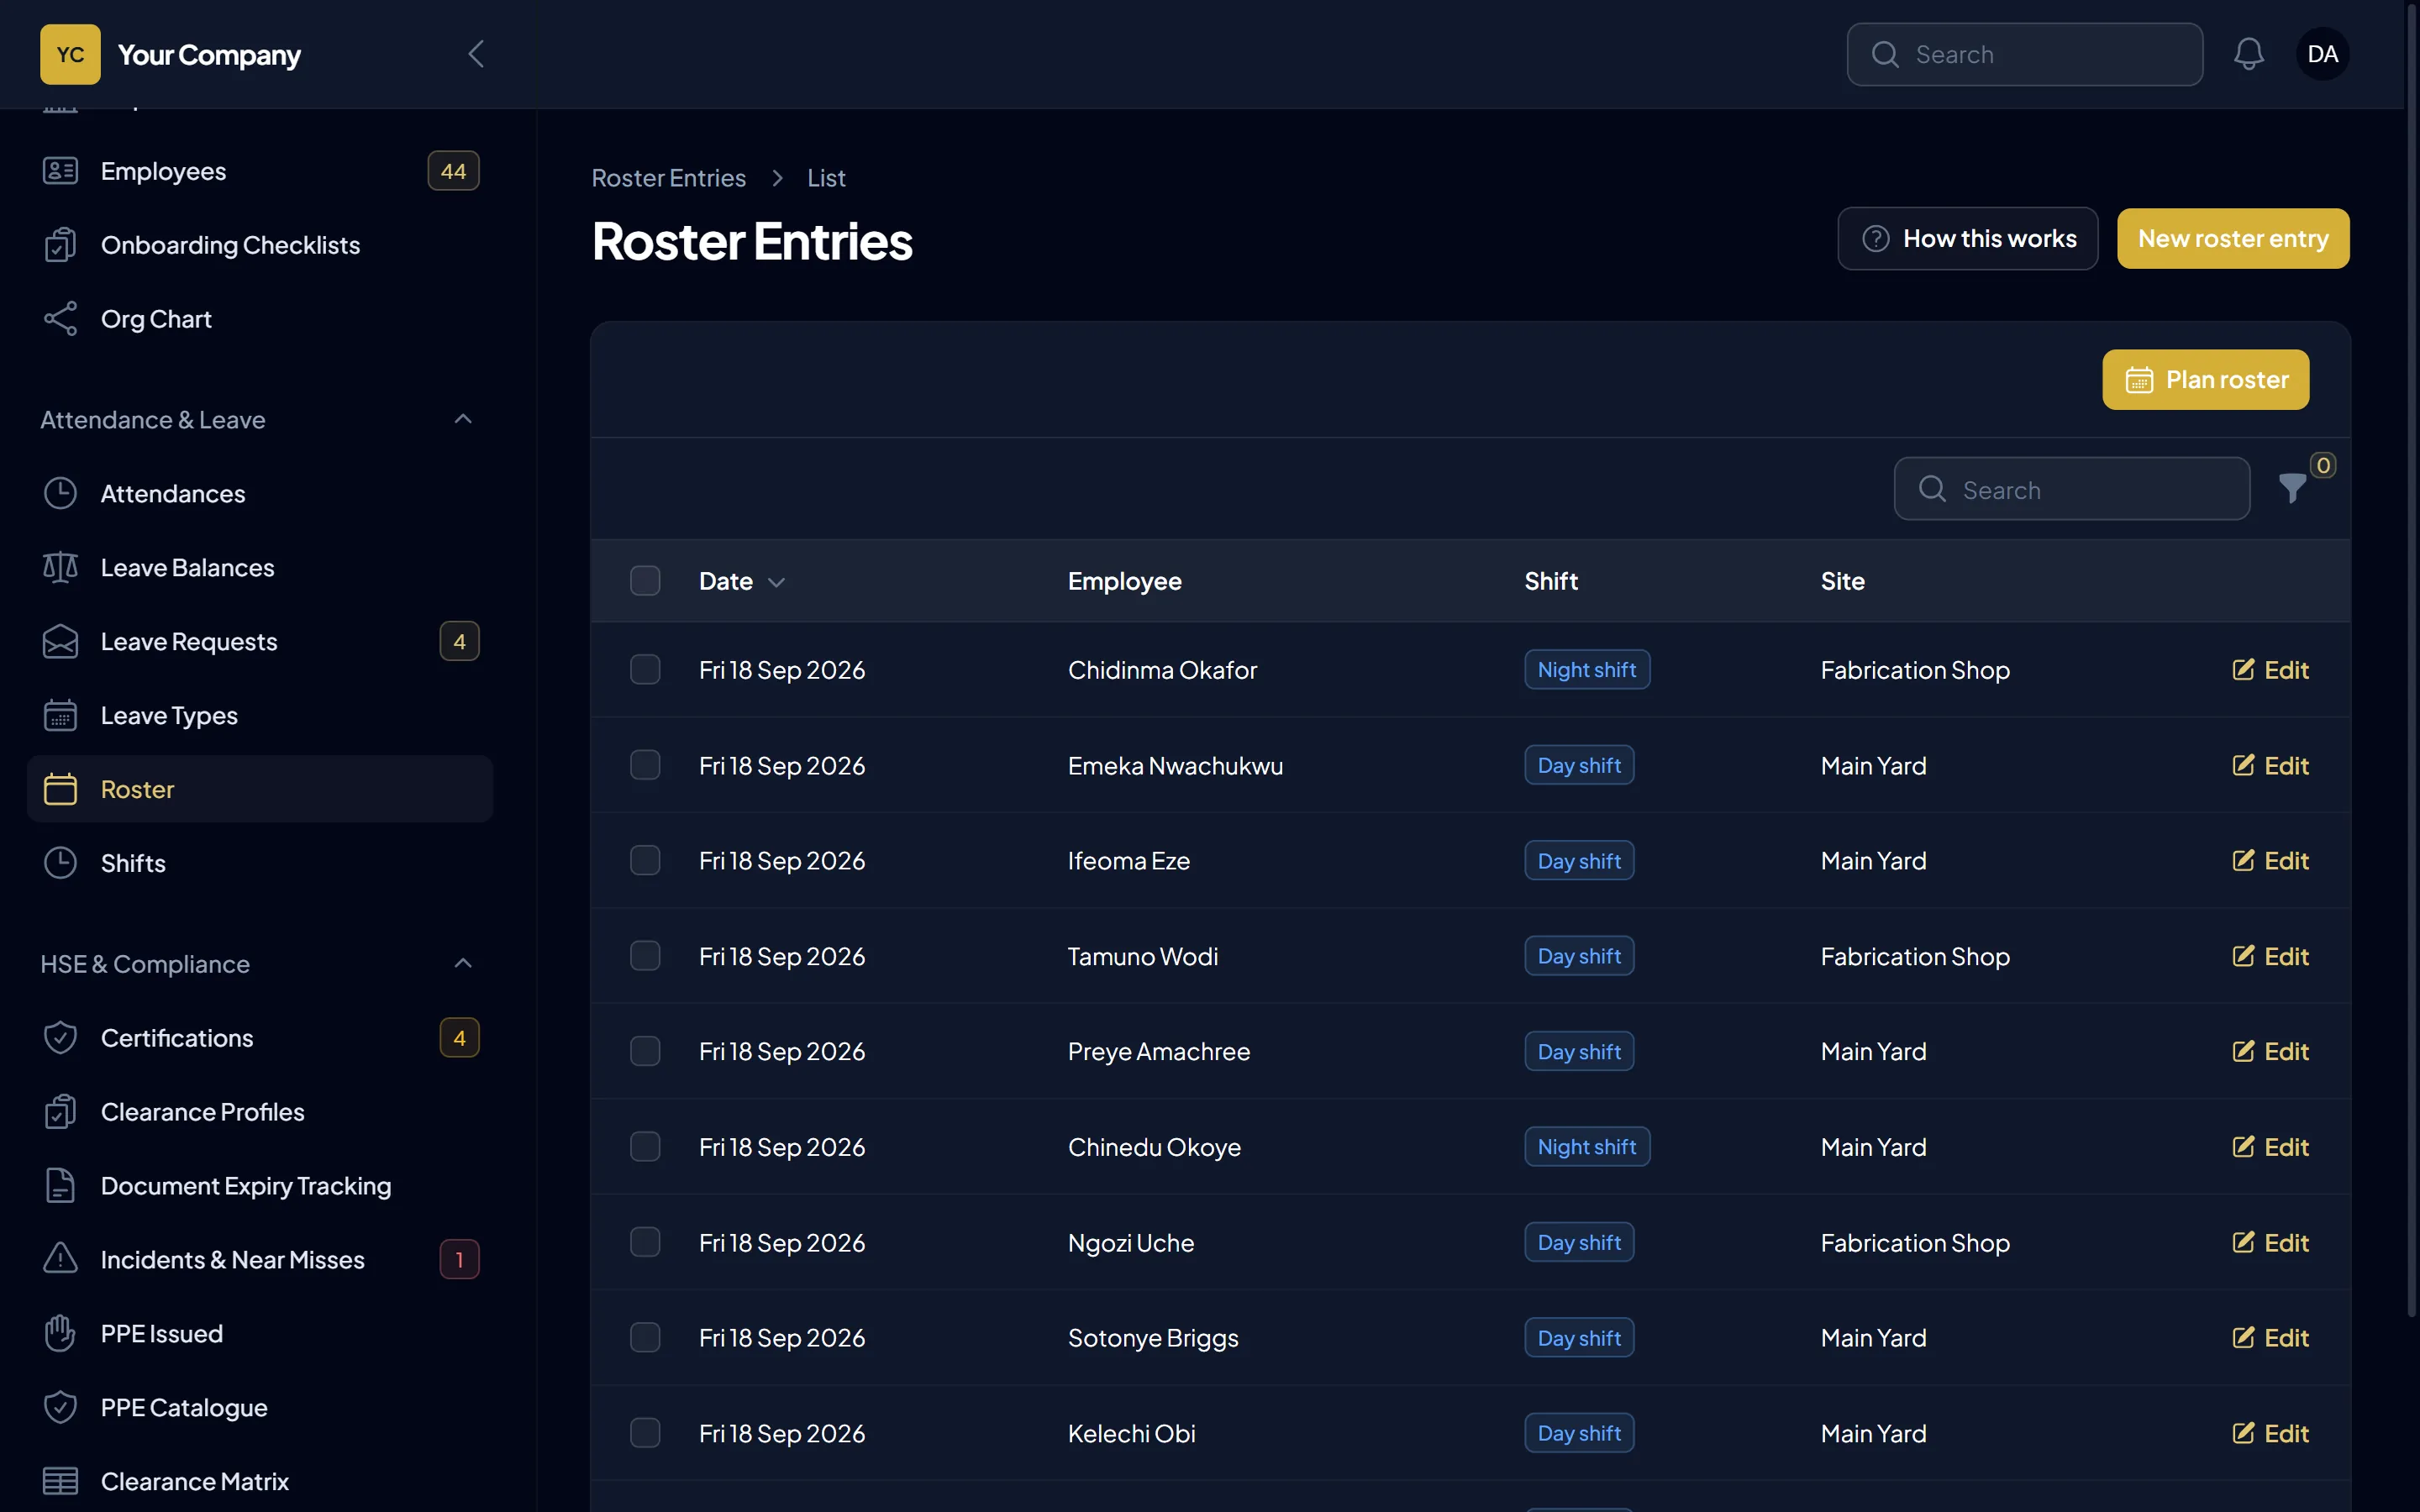Image resolution: width=2420 pixels, height=1512 pixels.
Task: Collapse the Attendance & Leave section
Action: 463,419
